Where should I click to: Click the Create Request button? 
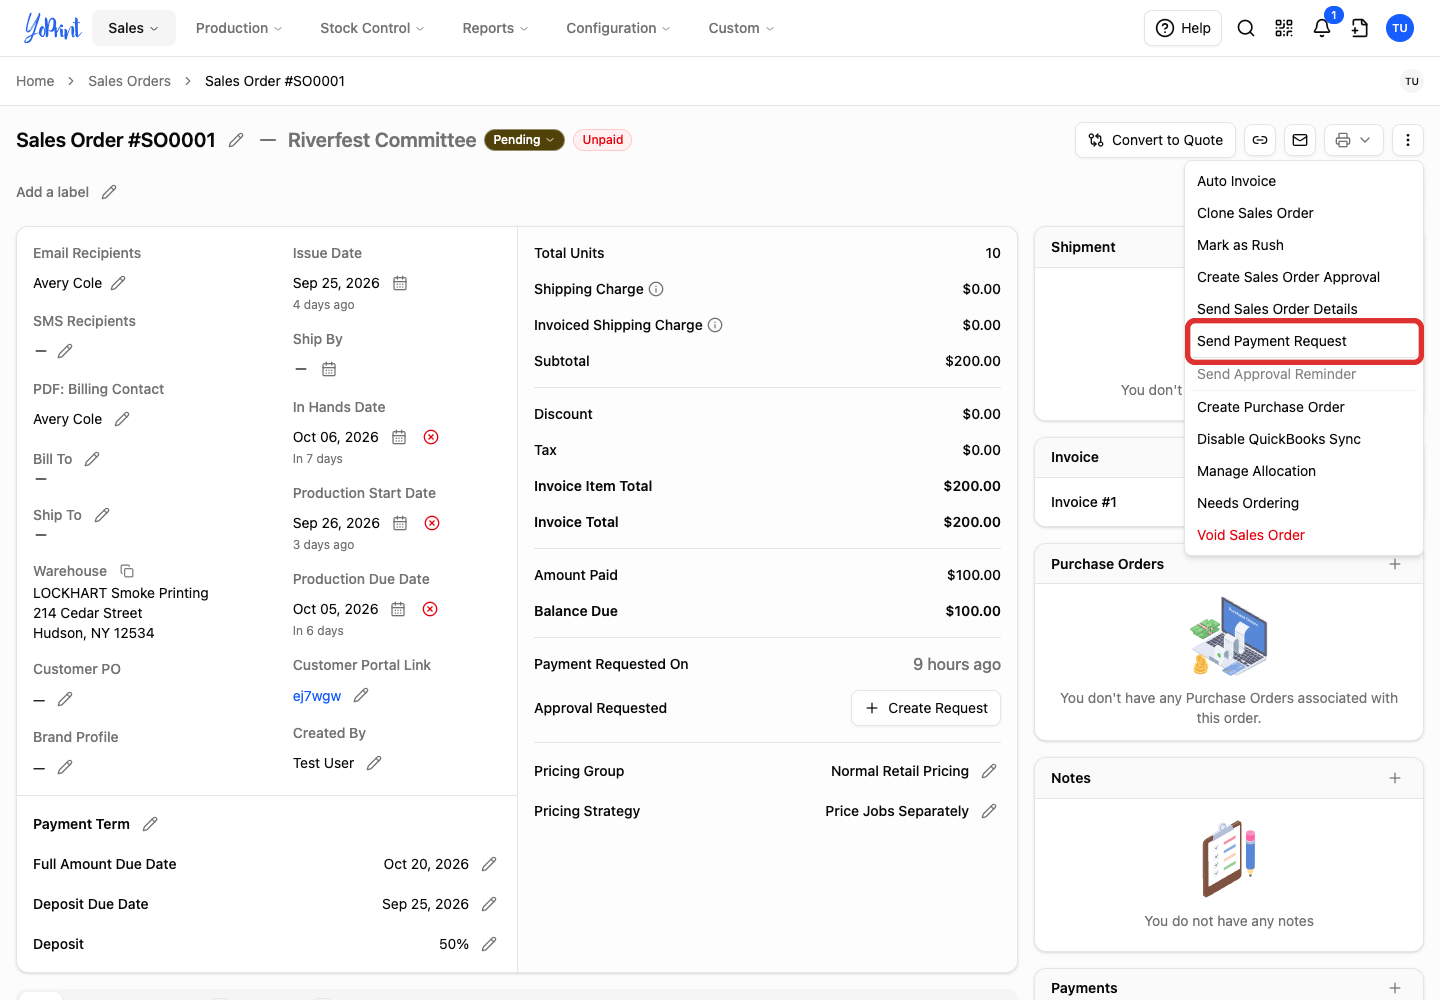point(926,708)
